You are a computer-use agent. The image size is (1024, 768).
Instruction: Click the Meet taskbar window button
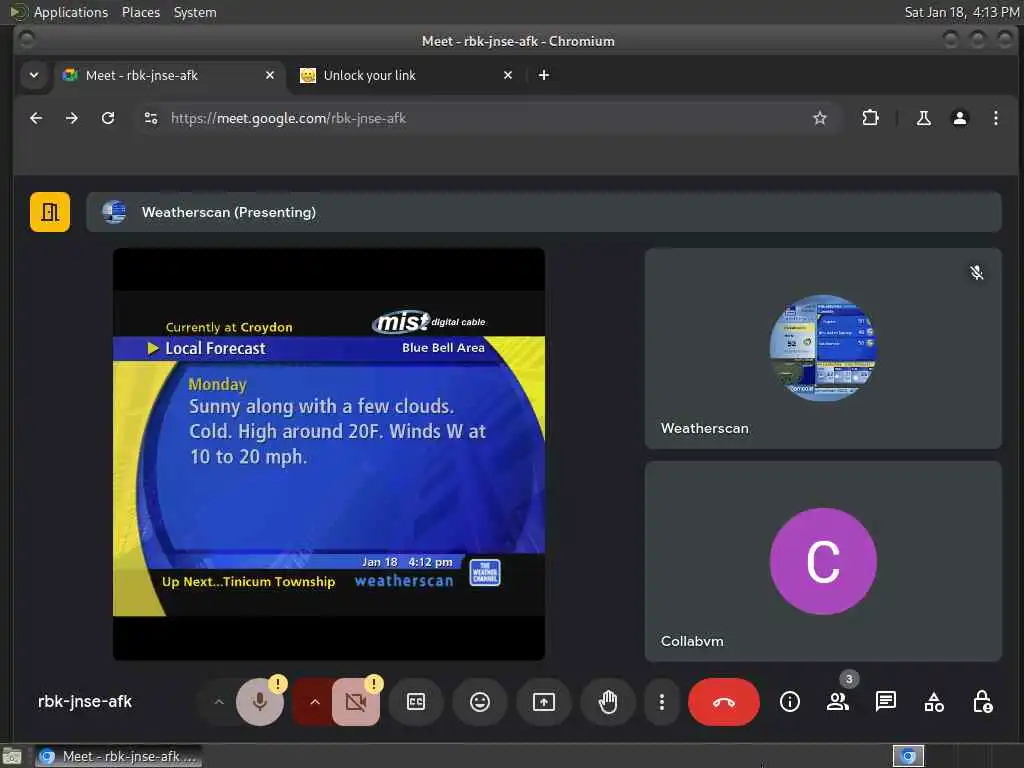click(118, 756)
